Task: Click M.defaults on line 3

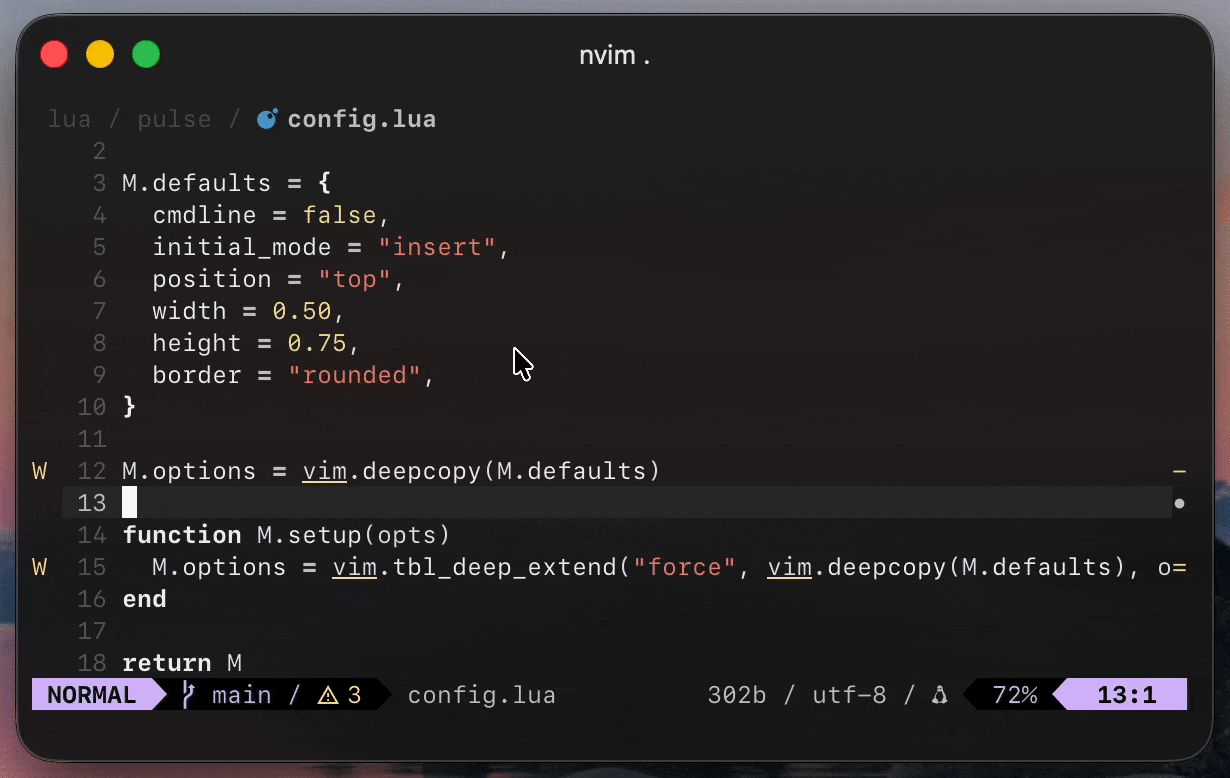Action: (x=197, y=183)
